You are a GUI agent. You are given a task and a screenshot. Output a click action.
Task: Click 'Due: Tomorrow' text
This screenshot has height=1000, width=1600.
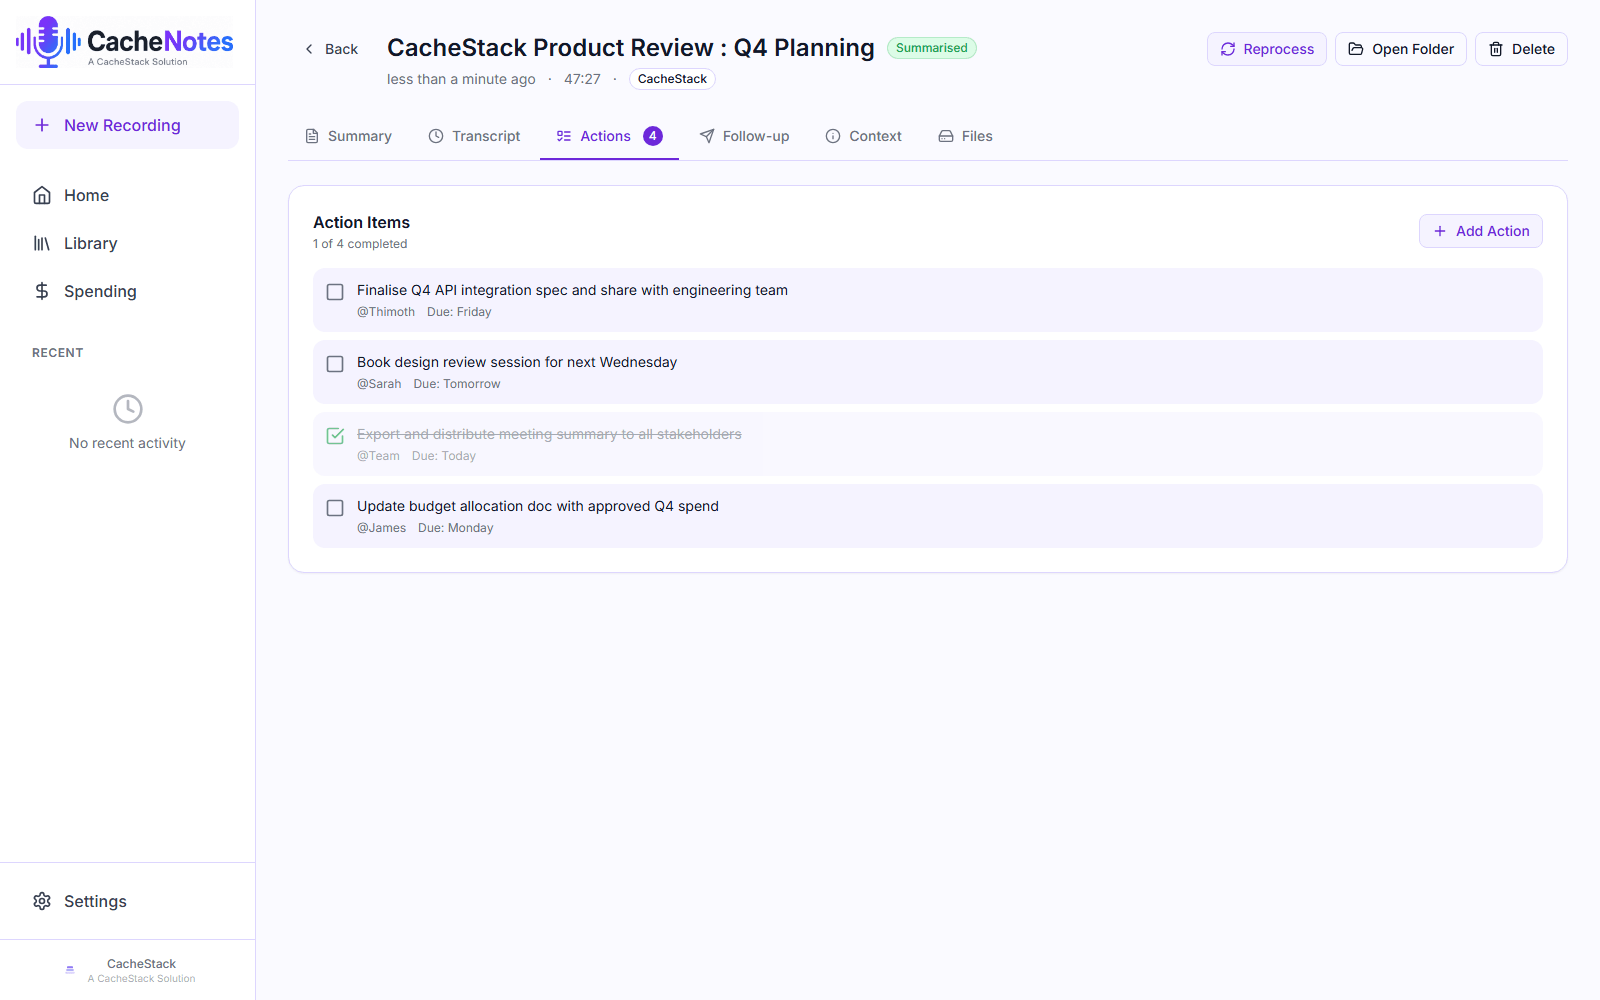(x=457, y=384)
